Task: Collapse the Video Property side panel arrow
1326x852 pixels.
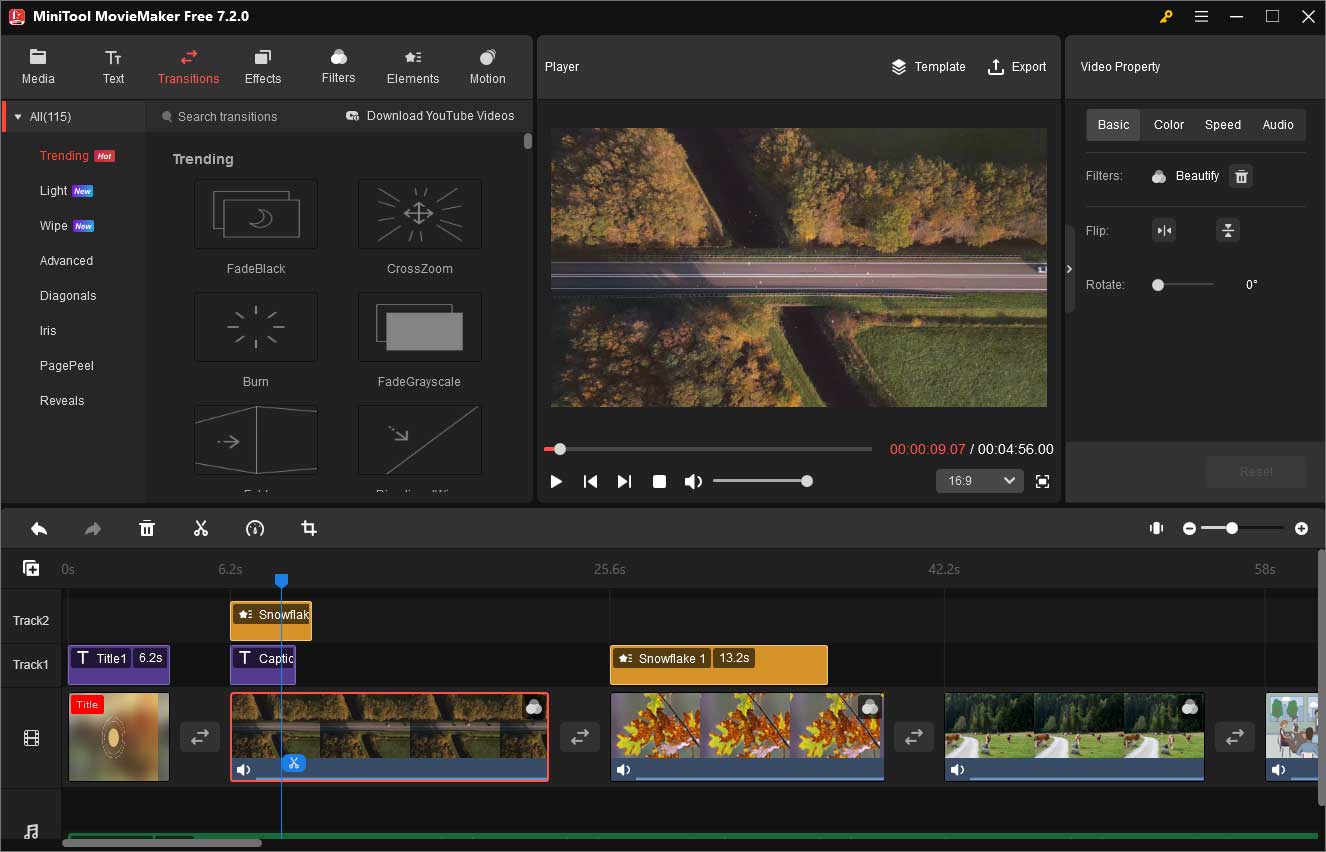Action: coord(1069,269)
